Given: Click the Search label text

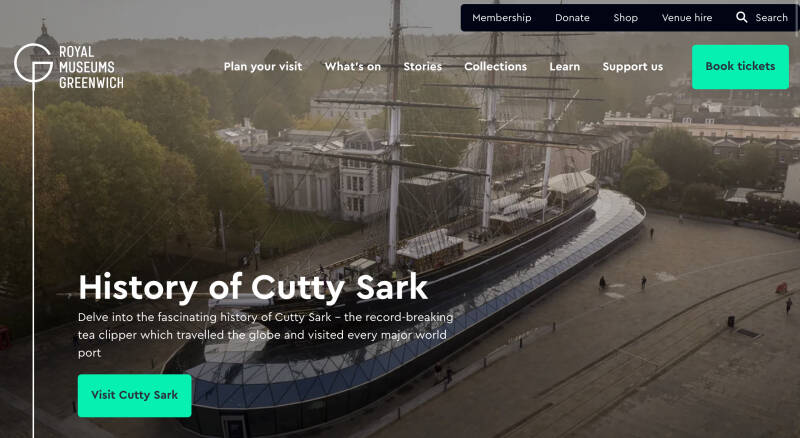Looking at the screenshot, I should [x=771, y=17].
